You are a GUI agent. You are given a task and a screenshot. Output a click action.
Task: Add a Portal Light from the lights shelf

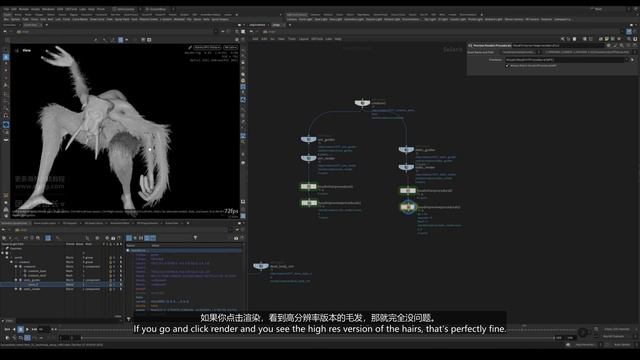pos(476,19)
